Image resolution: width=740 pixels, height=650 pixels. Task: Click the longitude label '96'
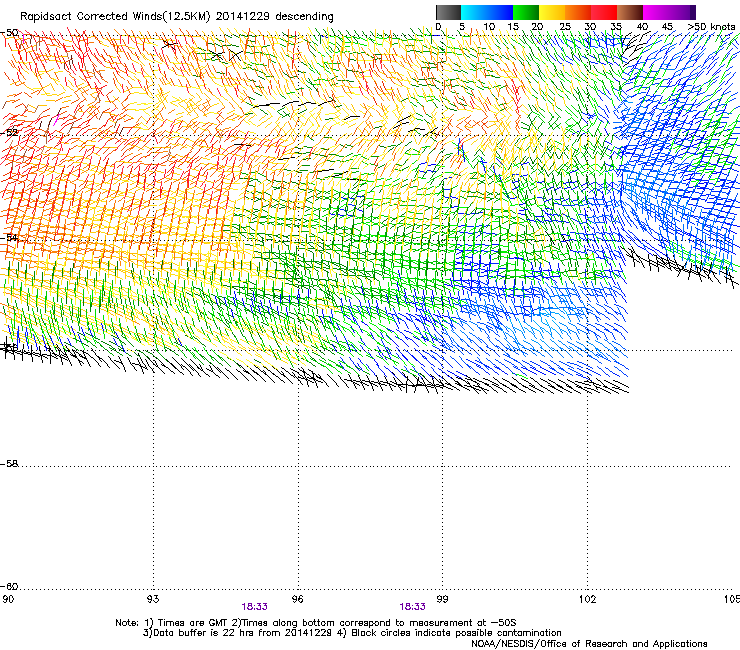[297, 599]
